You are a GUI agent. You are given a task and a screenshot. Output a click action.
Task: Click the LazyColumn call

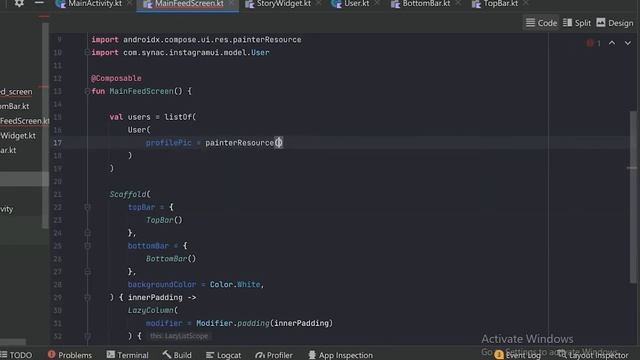pyautogui.click(x=151, y=310)
